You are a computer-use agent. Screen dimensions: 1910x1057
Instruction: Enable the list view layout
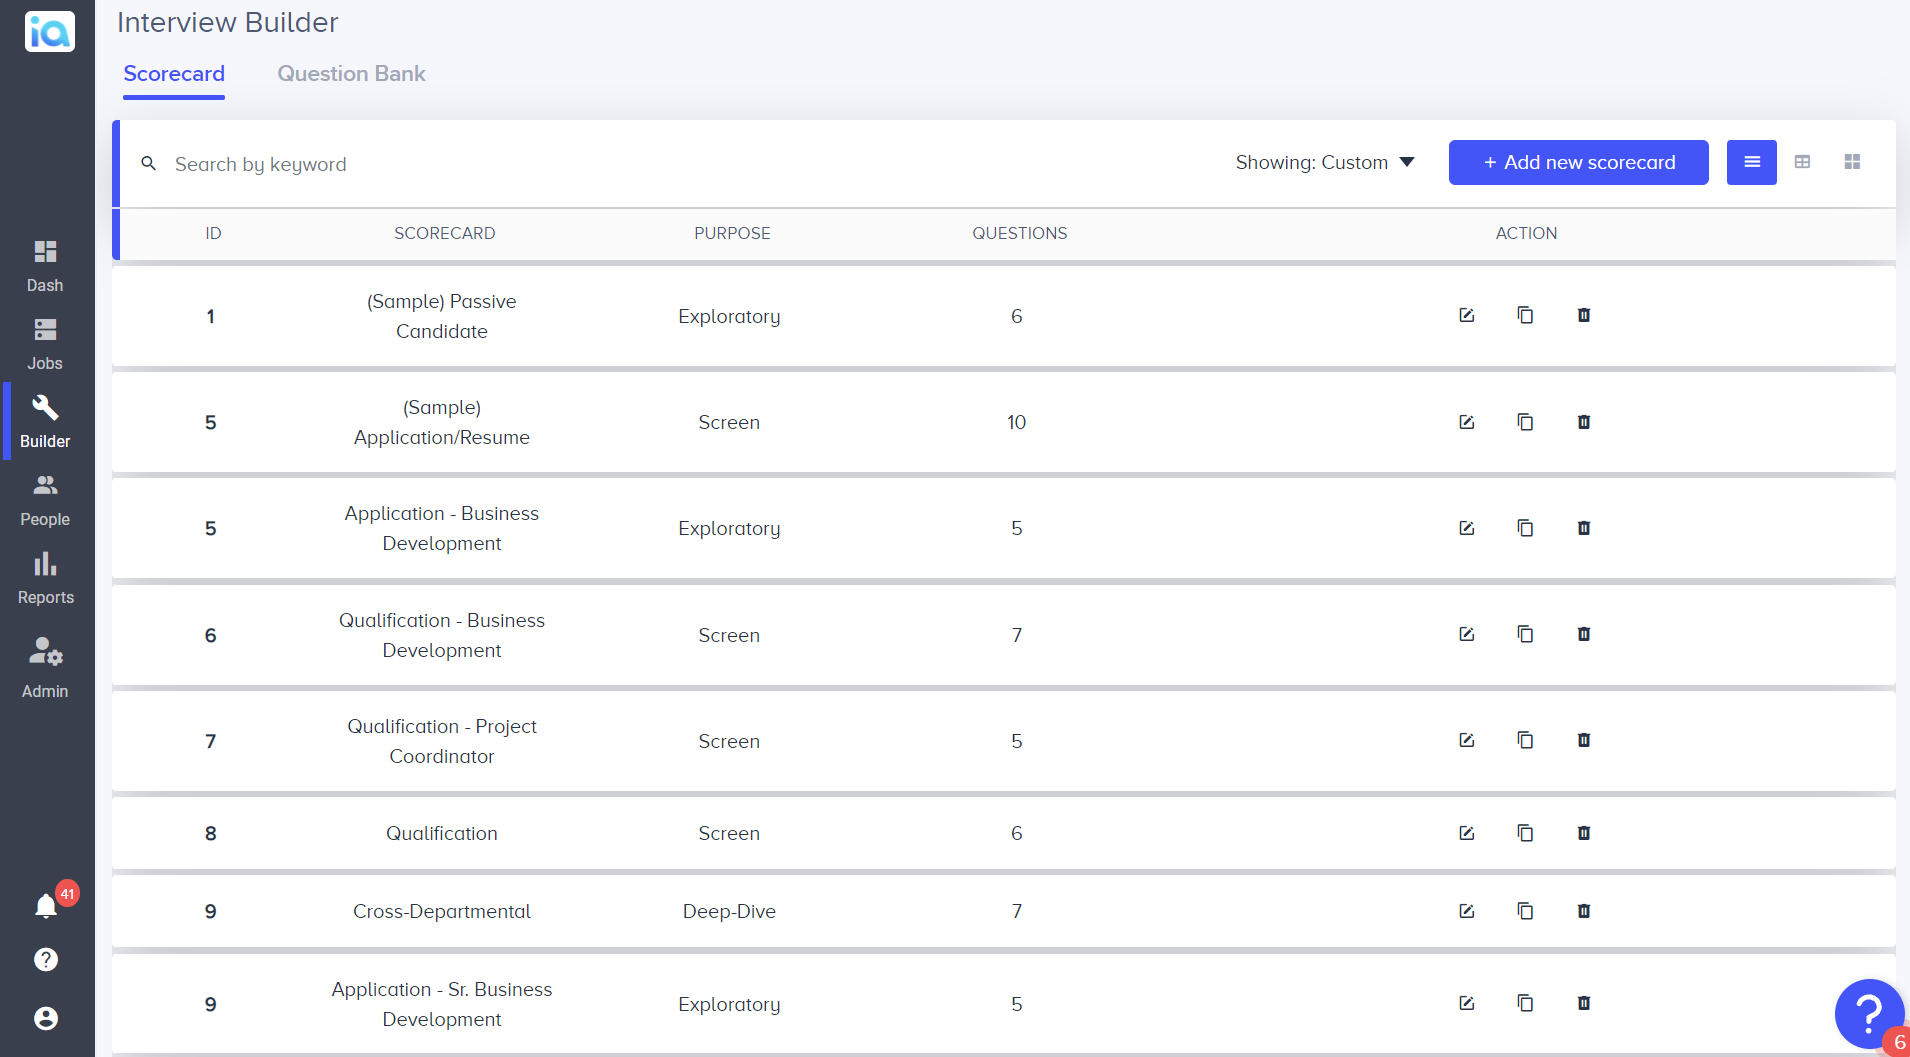click(1751, 162)
